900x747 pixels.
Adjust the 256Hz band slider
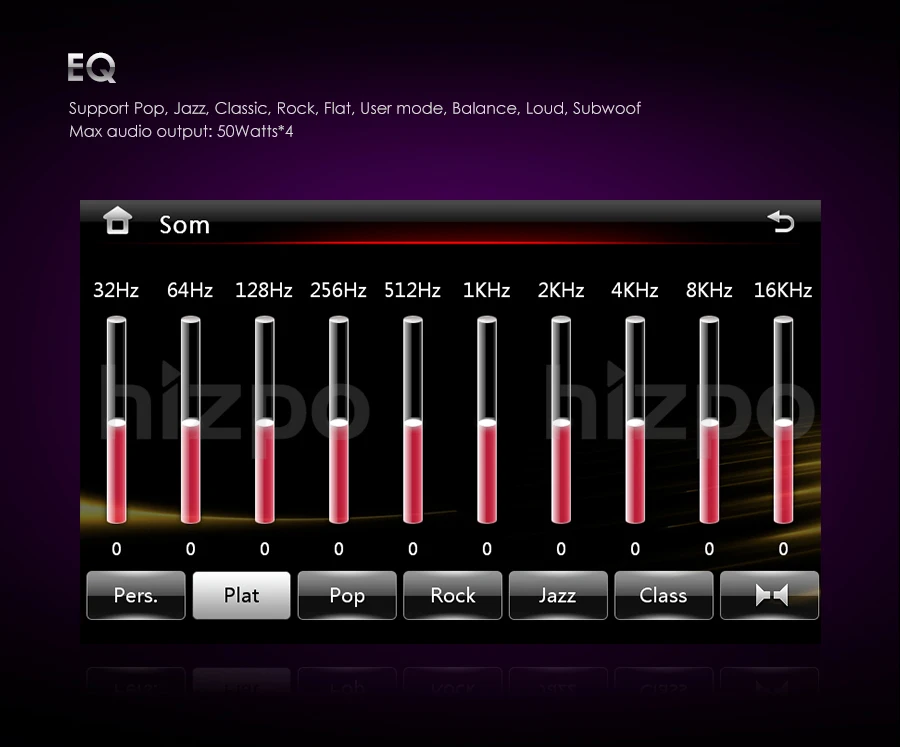pyautogui.click(x=339, y=420)
